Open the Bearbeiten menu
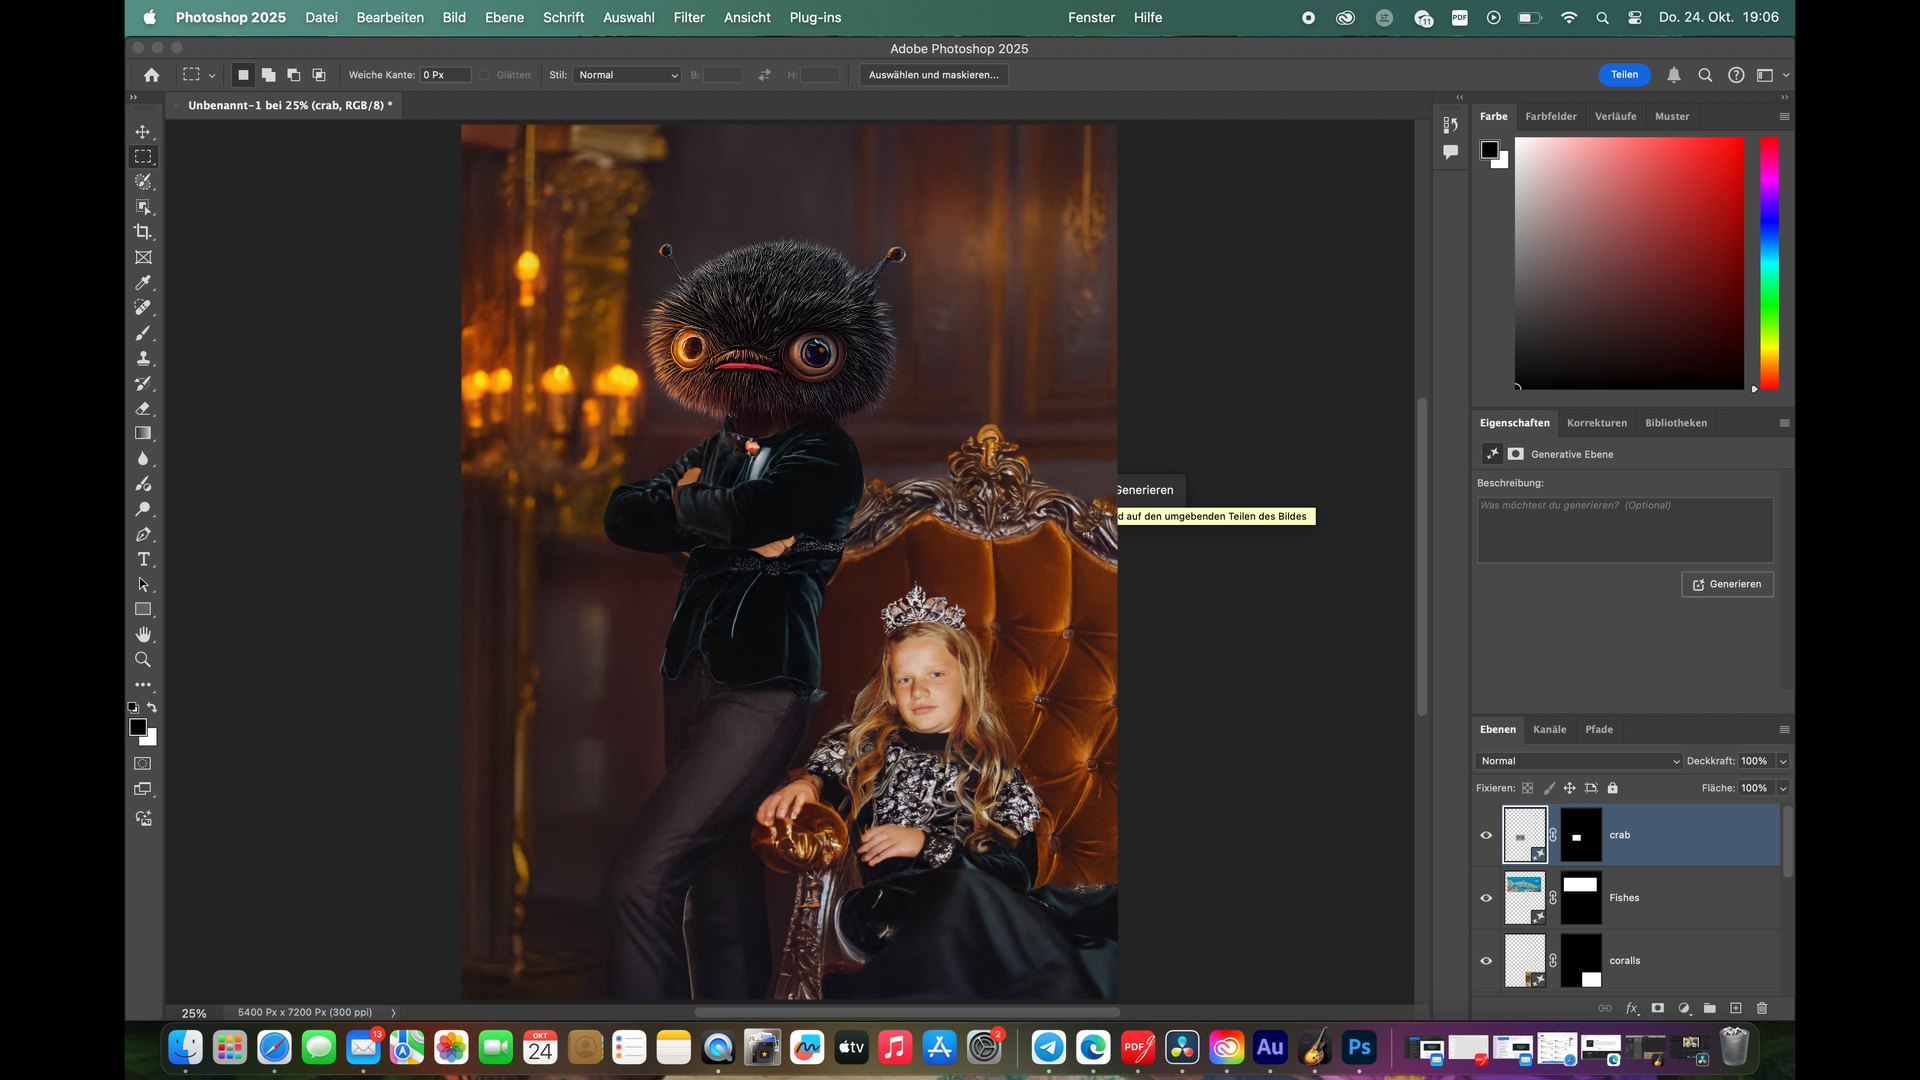This screenshot has width=1920, height=1080. (x=390, y=17)
